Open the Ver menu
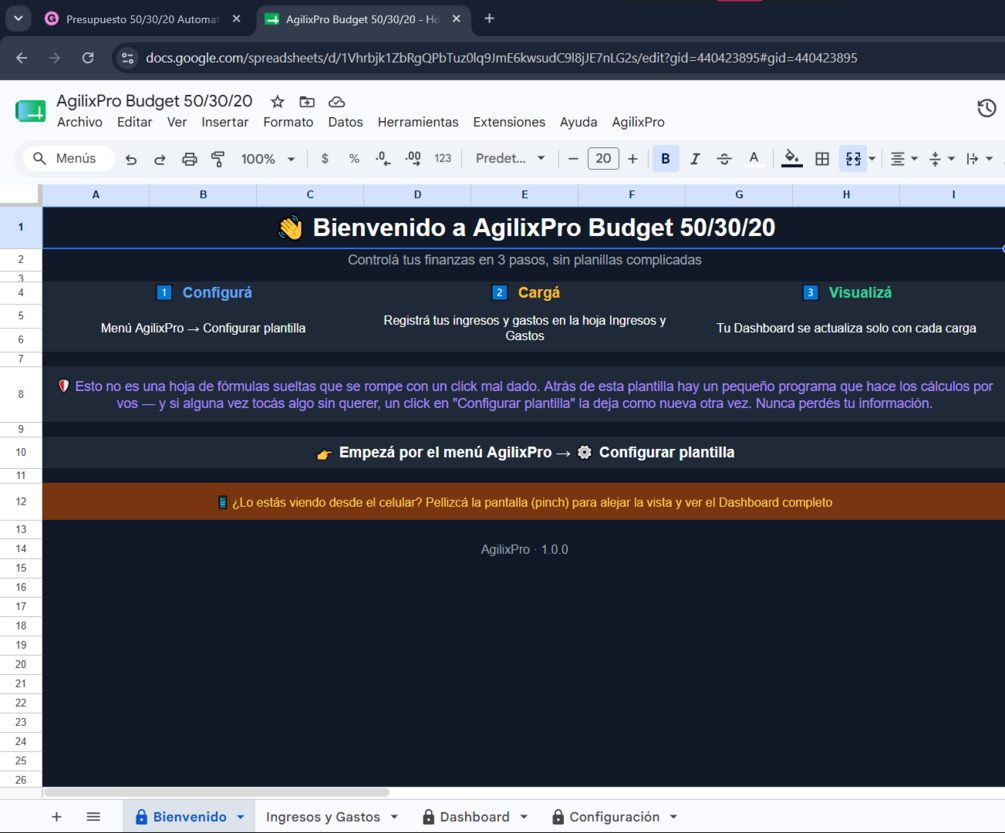 [177, 122]
